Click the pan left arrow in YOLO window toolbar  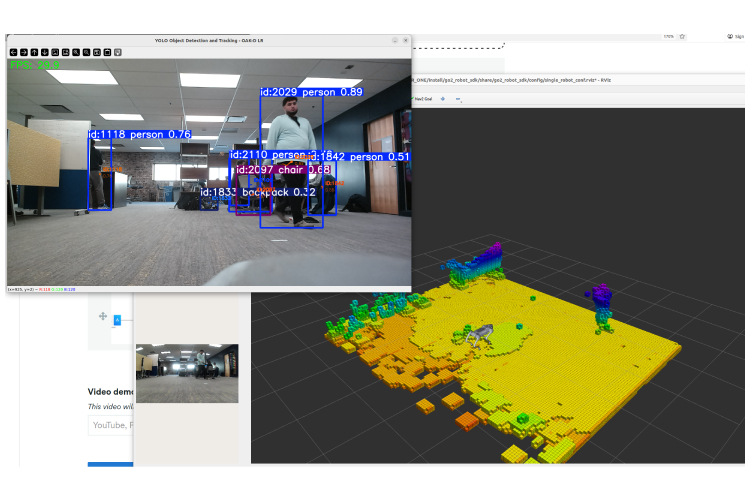(x=14, y=51)
